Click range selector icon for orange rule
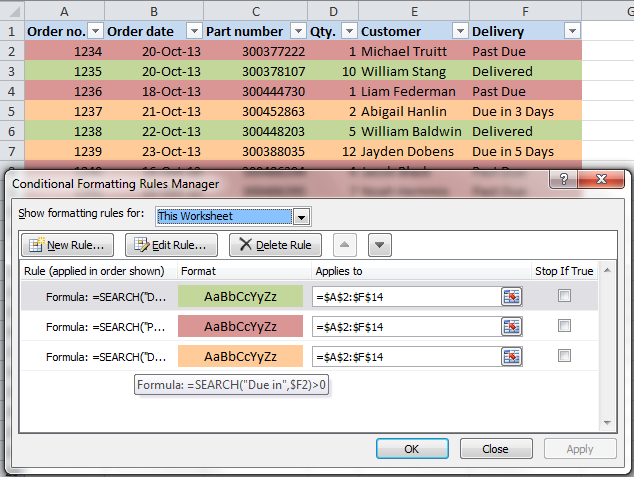Image resolution: width=634 pixels, height=477 pixels. [512, 356]
